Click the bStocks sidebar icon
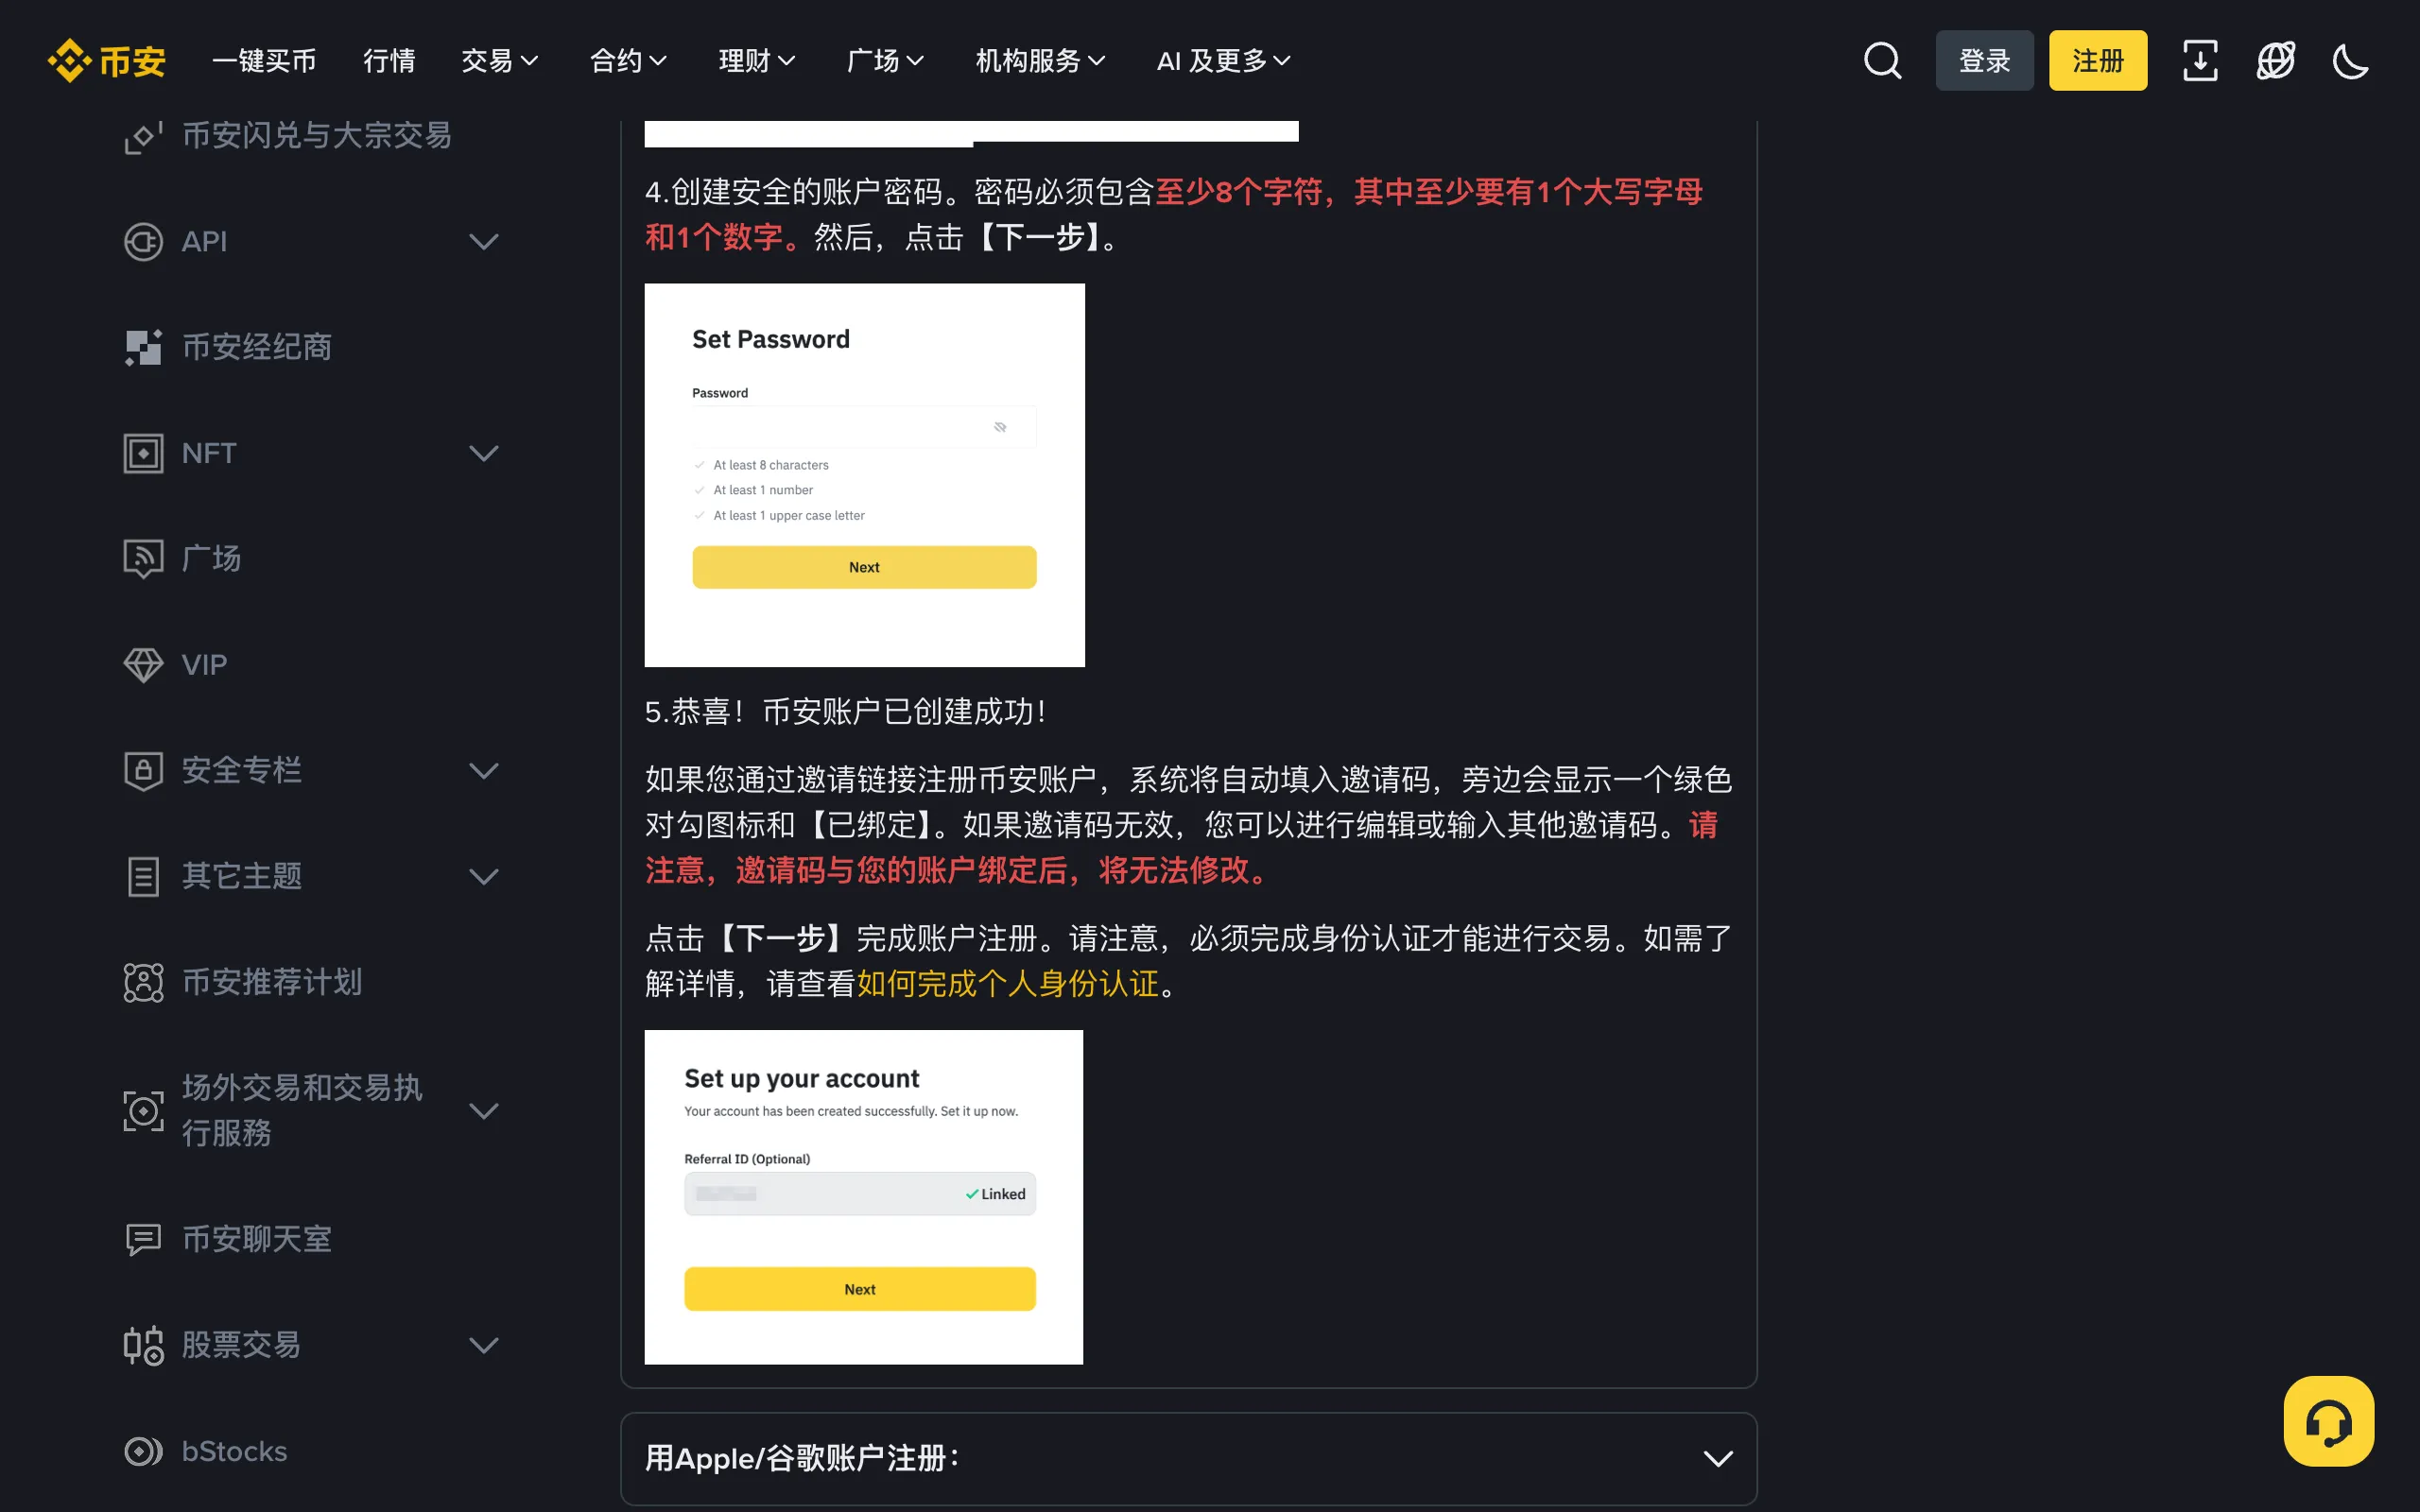Viewport: 2420px width, 1512px height. coord(143,1451)
